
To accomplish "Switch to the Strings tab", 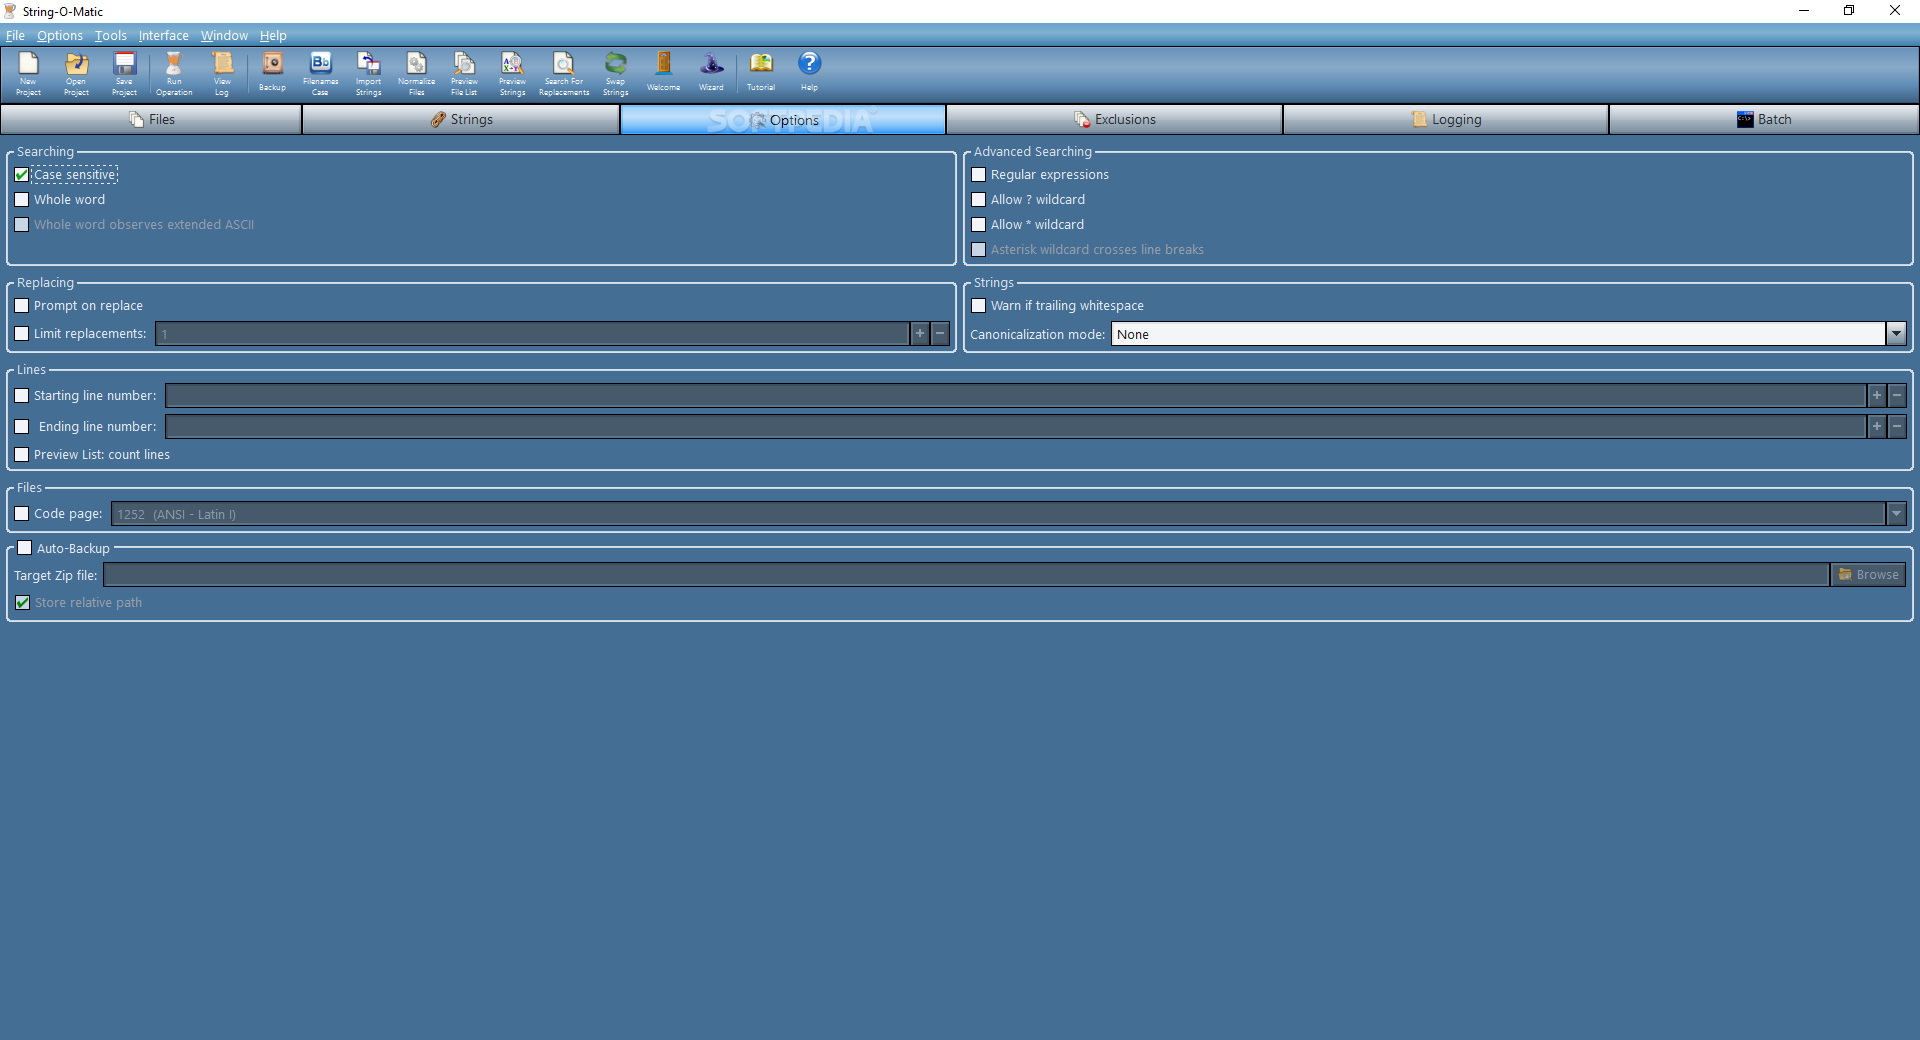I will [461, 120].
